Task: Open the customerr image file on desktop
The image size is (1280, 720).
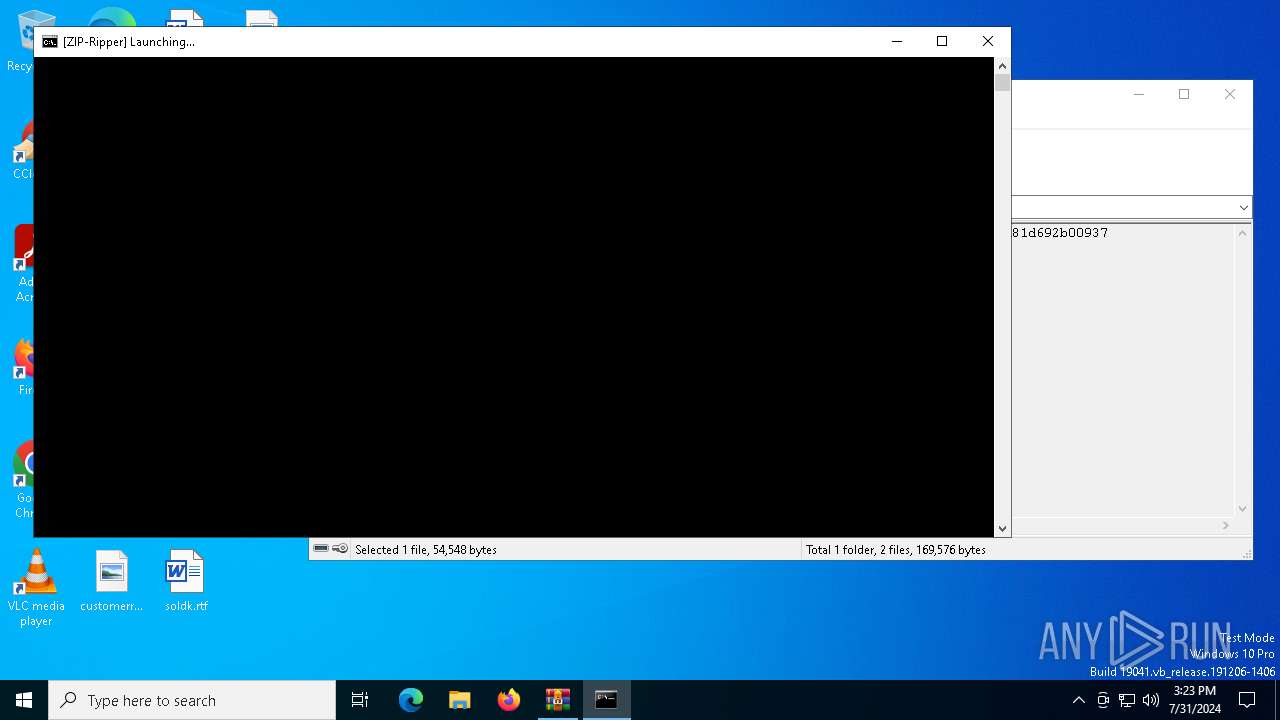Action: (111, 581)
